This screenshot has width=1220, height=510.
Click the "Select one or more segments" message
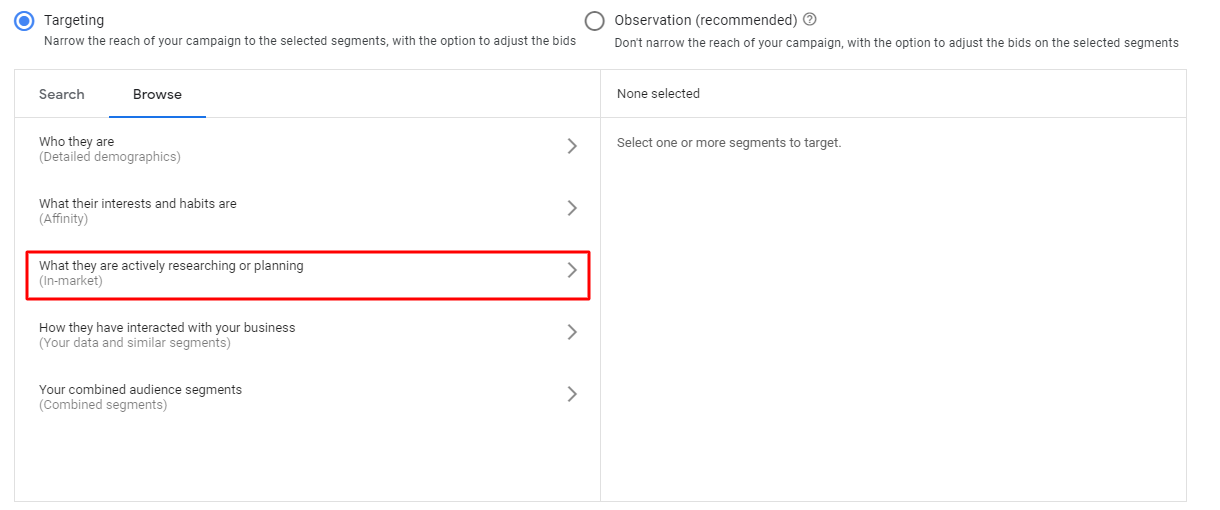point(729,143)
